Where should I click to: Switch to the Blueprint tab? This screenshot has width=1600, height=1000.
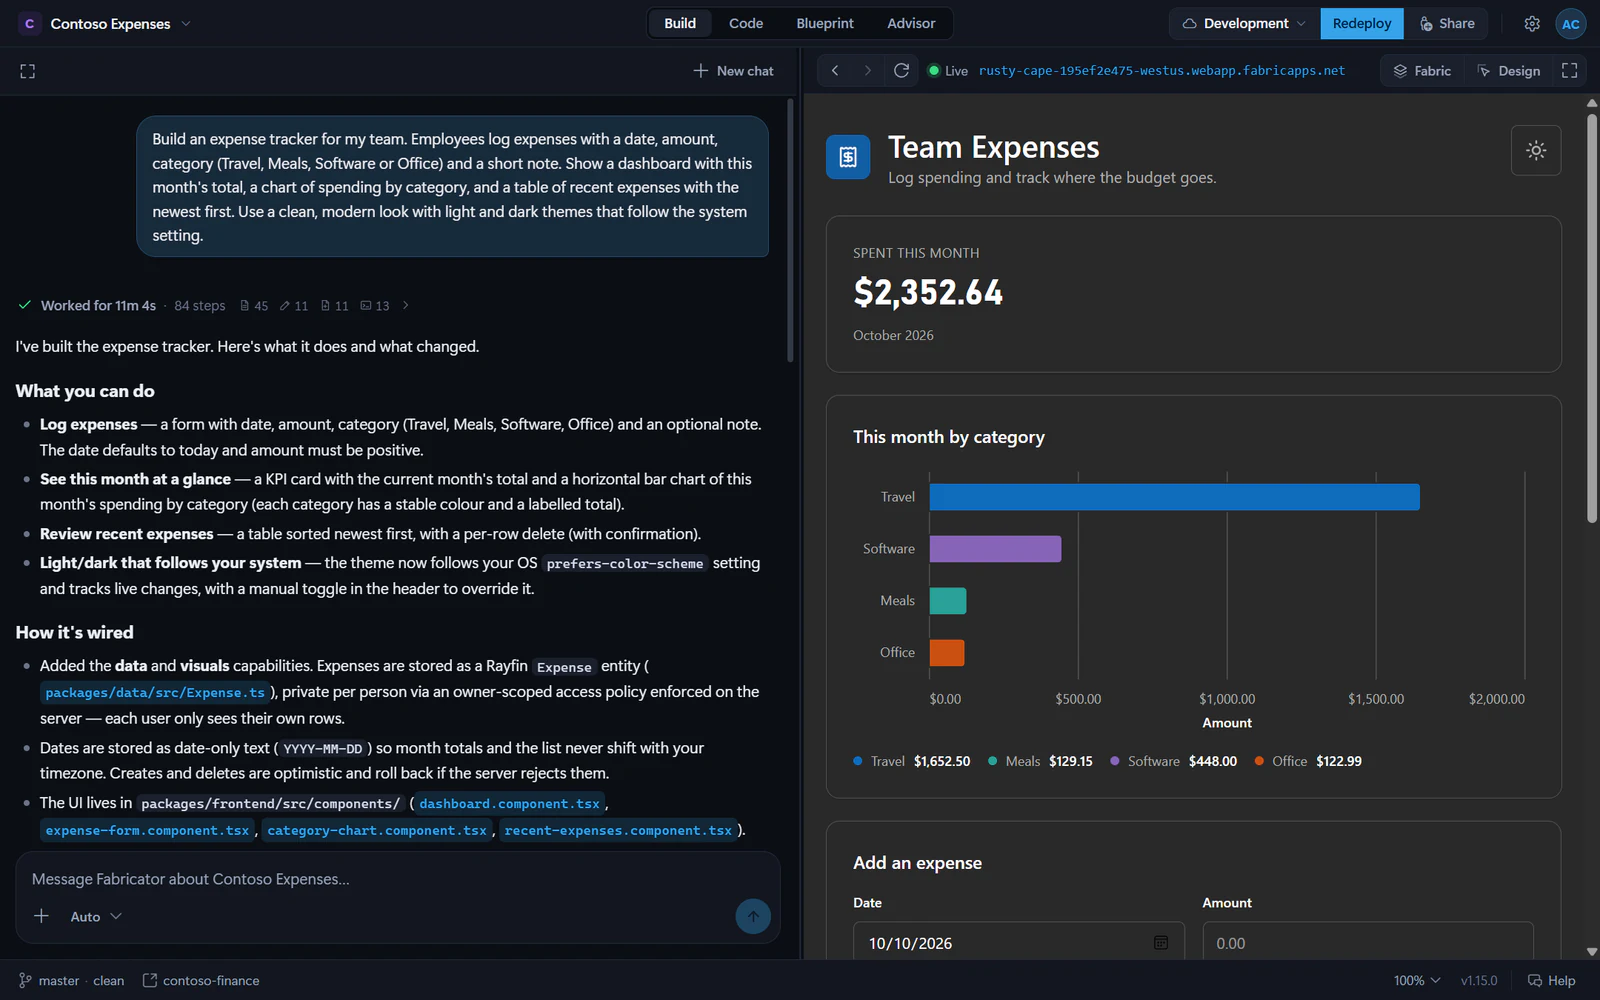825,24
